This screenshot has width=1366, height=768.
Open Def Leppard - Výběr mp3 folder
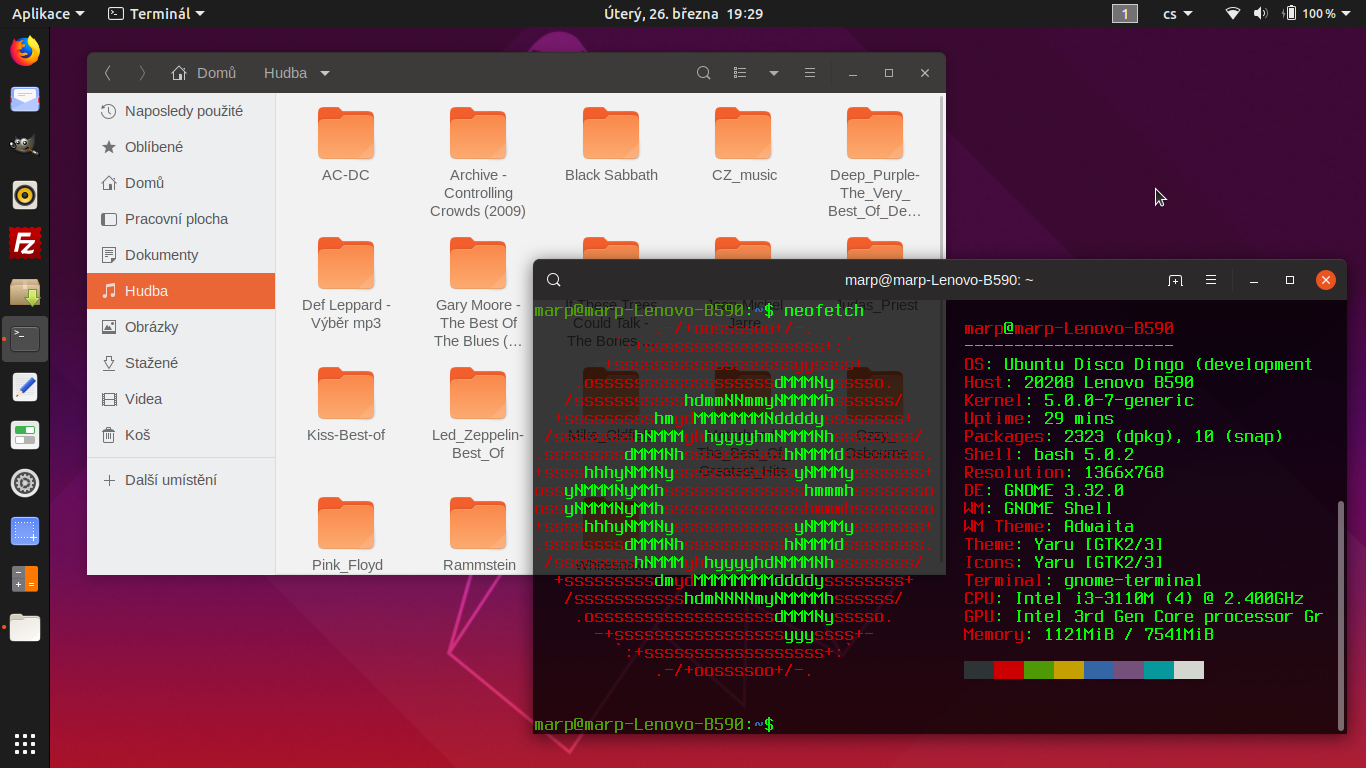click(x=346, y=284)
